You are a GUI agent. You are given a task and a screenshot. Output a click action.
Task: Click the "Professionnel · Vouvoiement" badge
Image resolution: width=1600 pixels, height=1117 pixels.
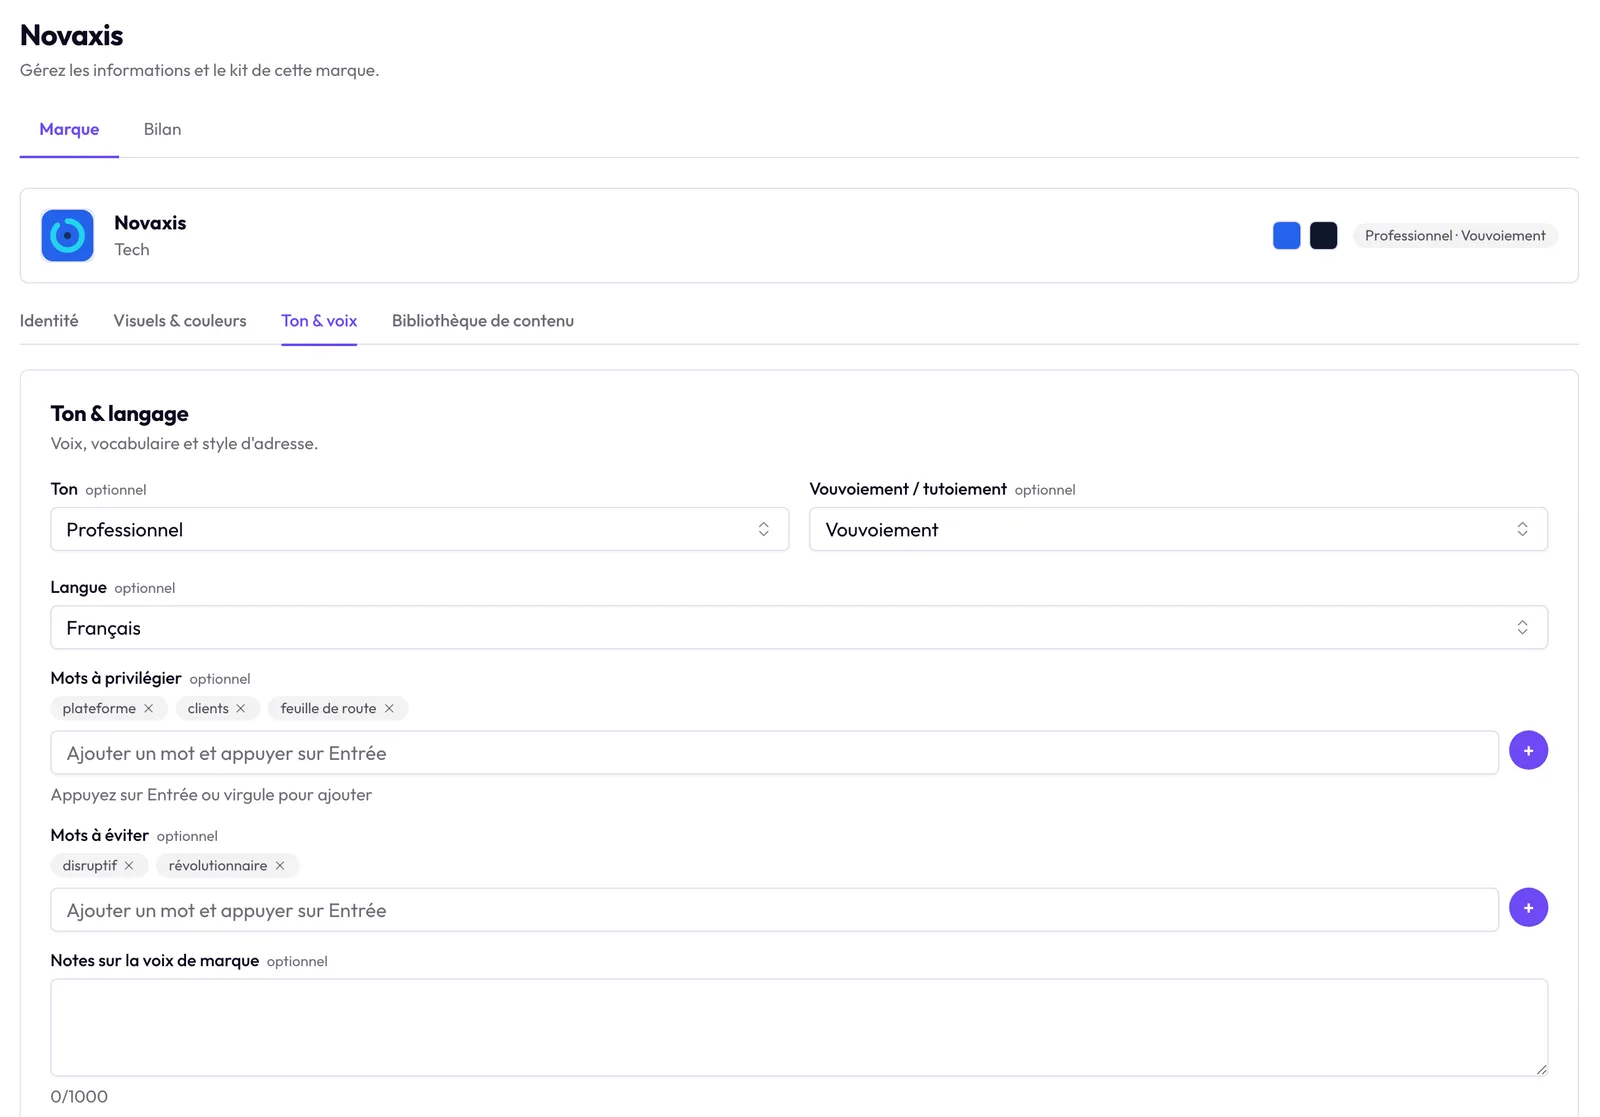[x=1455, y=235]
